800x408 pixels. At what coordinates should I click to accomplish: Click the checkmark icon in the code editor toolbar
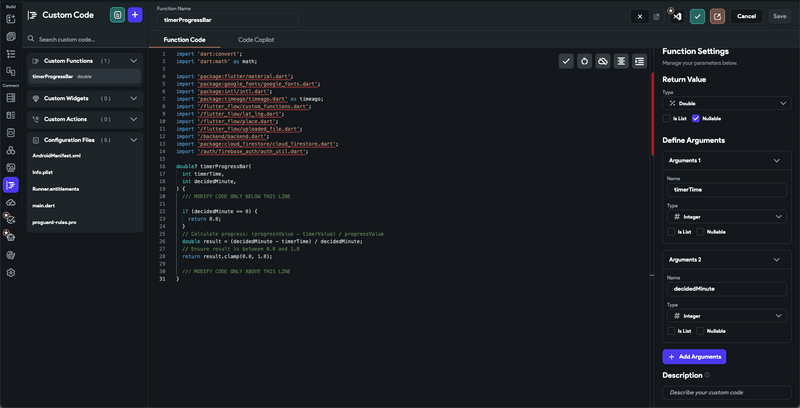coord(566,61)
